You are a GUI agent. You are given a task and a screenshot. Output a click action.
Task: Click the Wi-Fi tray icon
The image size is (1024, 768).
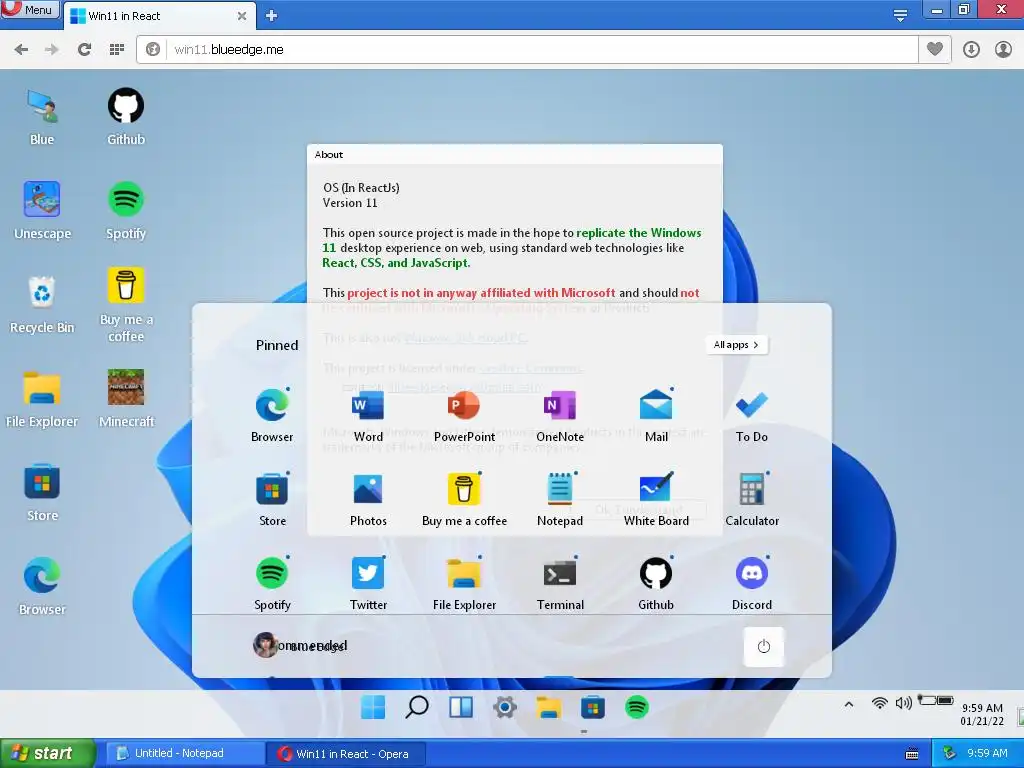click(x=880, y=703)
